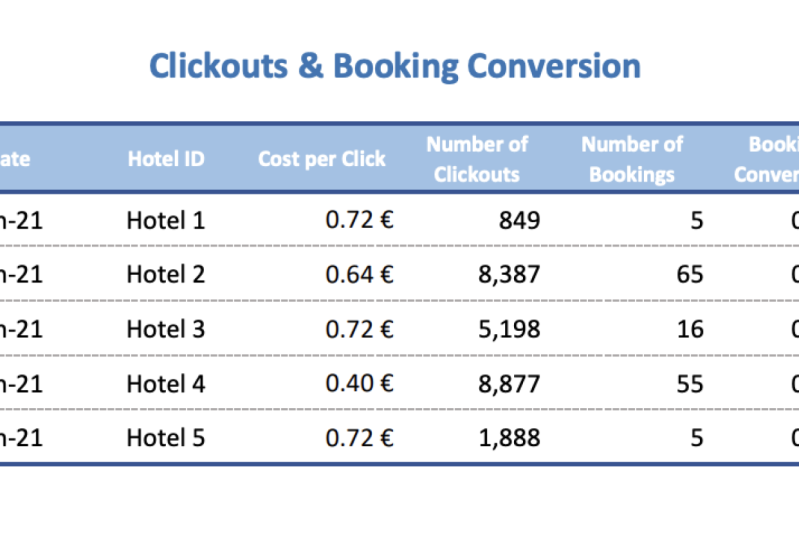Select the 849 clickouts cell
The width and height of the screenshot is (799, 540).
[519, 221]
